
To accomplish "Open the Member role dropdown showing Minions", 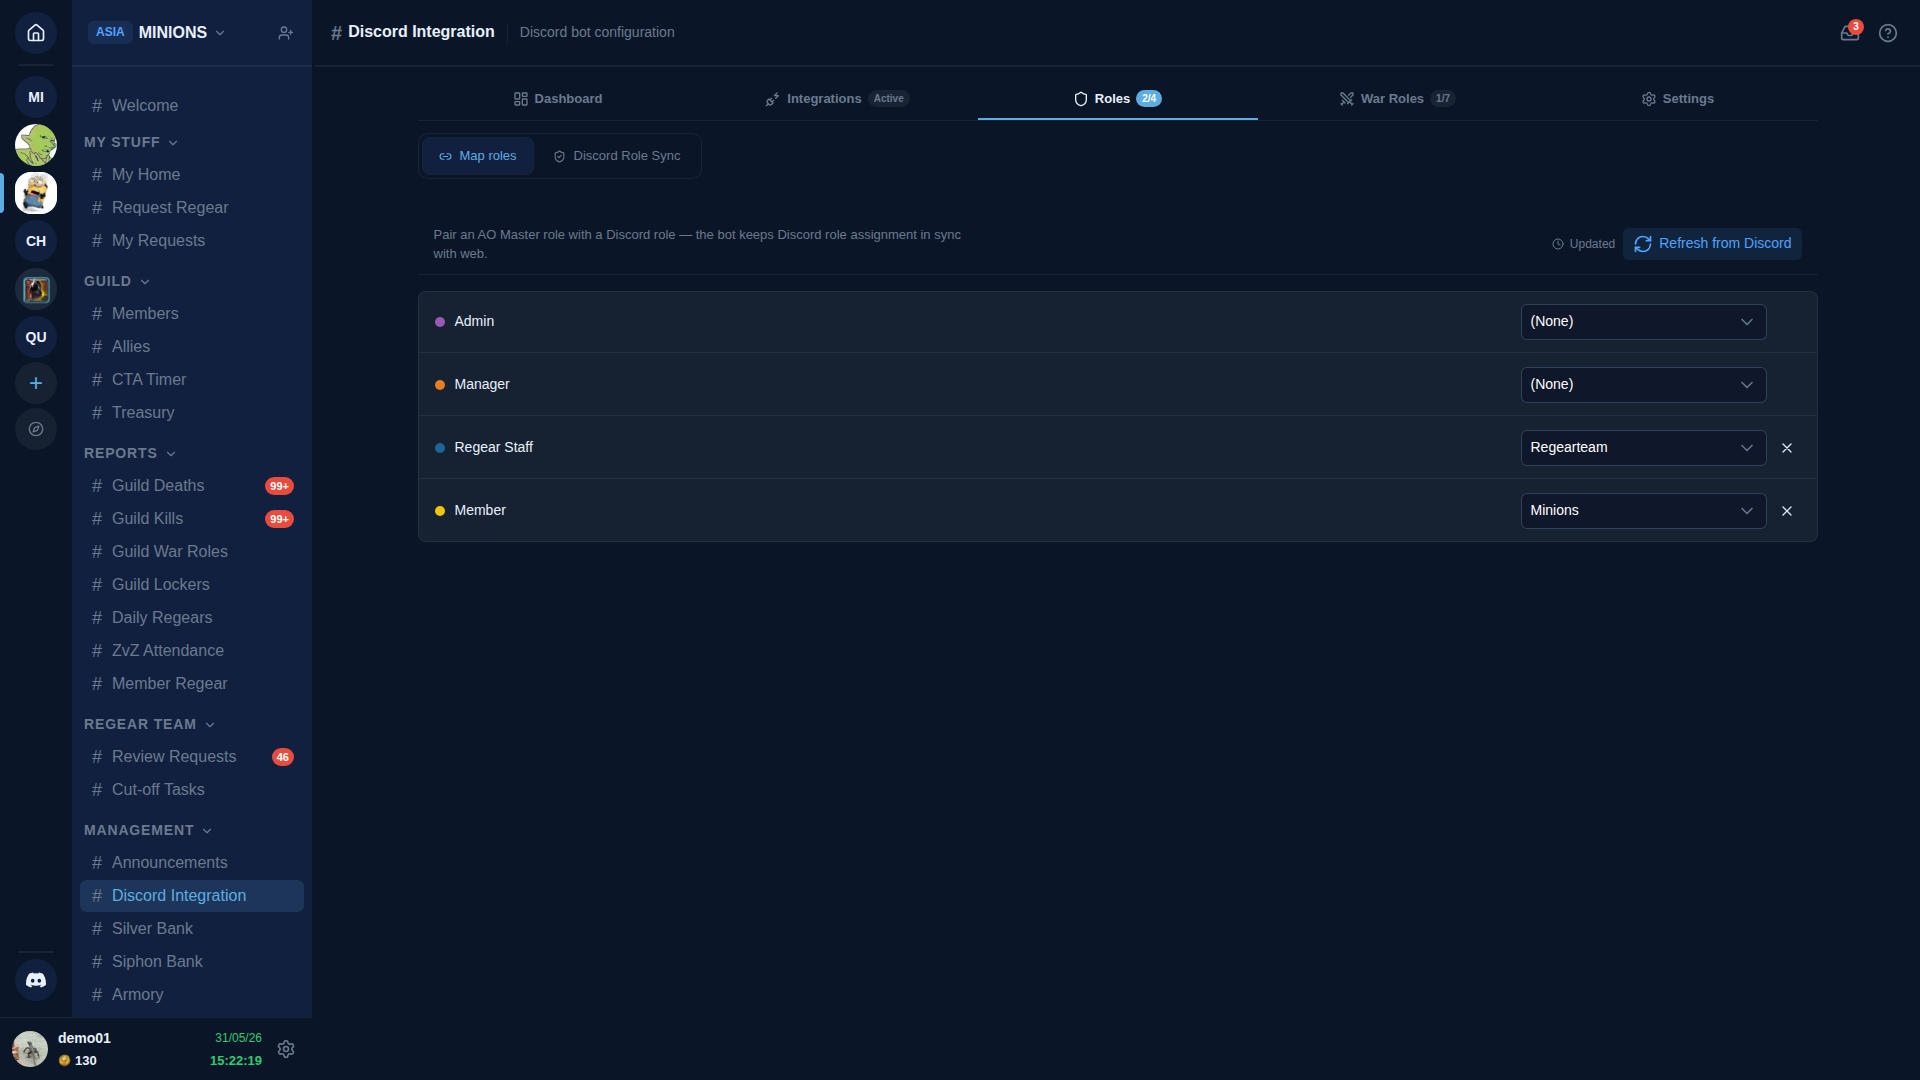I will click(x=1643, y=511).
